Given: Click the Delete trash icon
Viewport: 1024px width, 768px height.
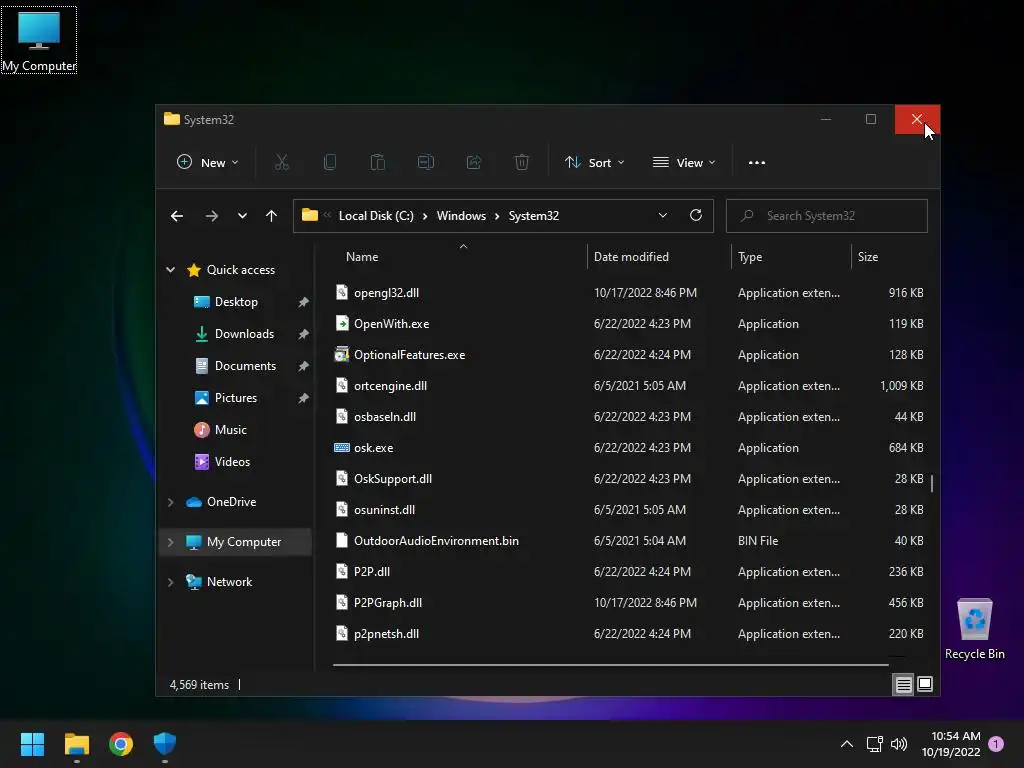Looking at the screenshot, I should 521,162.
